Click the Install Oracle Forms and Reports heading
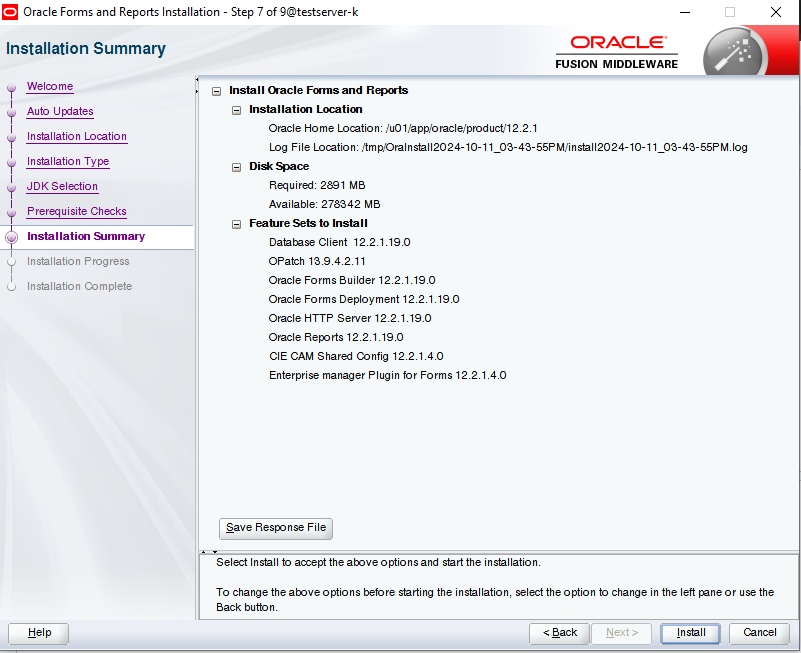 [319, 90]
